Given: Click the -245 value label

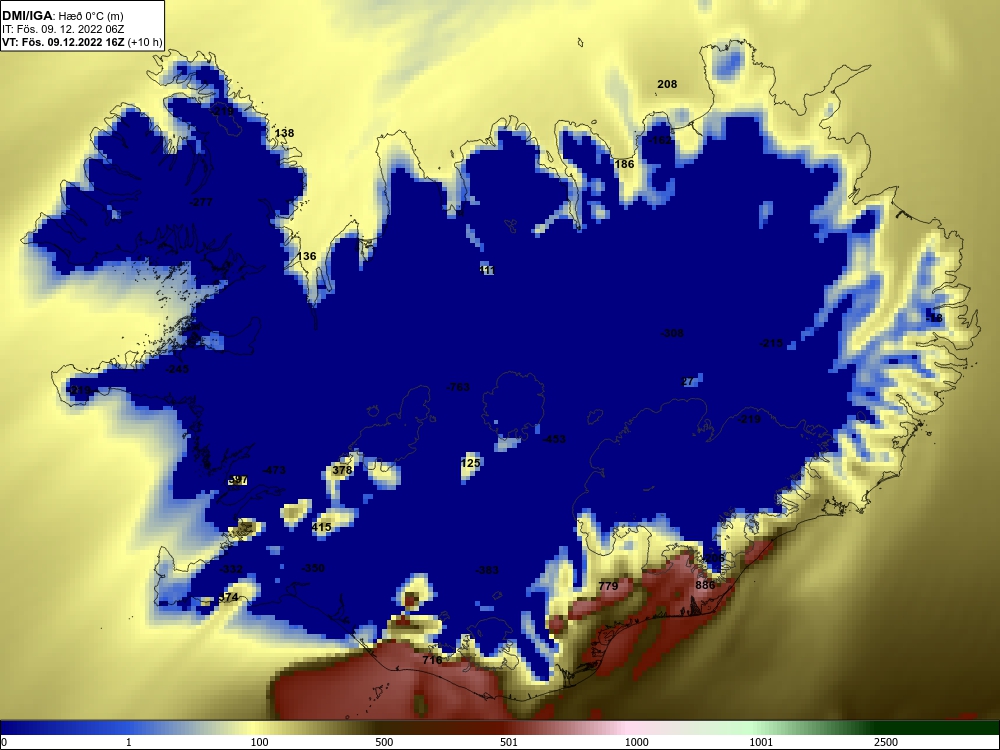Looking at the screenshot, I should click(x=177, y=369).
